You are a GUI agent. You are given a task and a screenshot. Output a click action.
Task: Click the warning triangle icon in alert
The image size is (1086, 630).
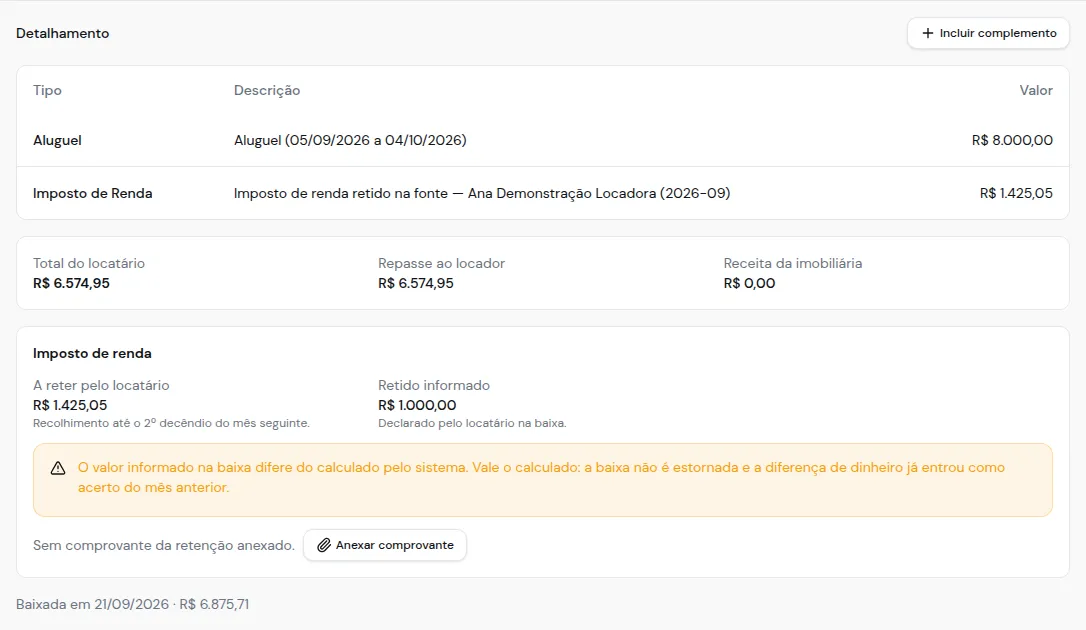point(58,469)
